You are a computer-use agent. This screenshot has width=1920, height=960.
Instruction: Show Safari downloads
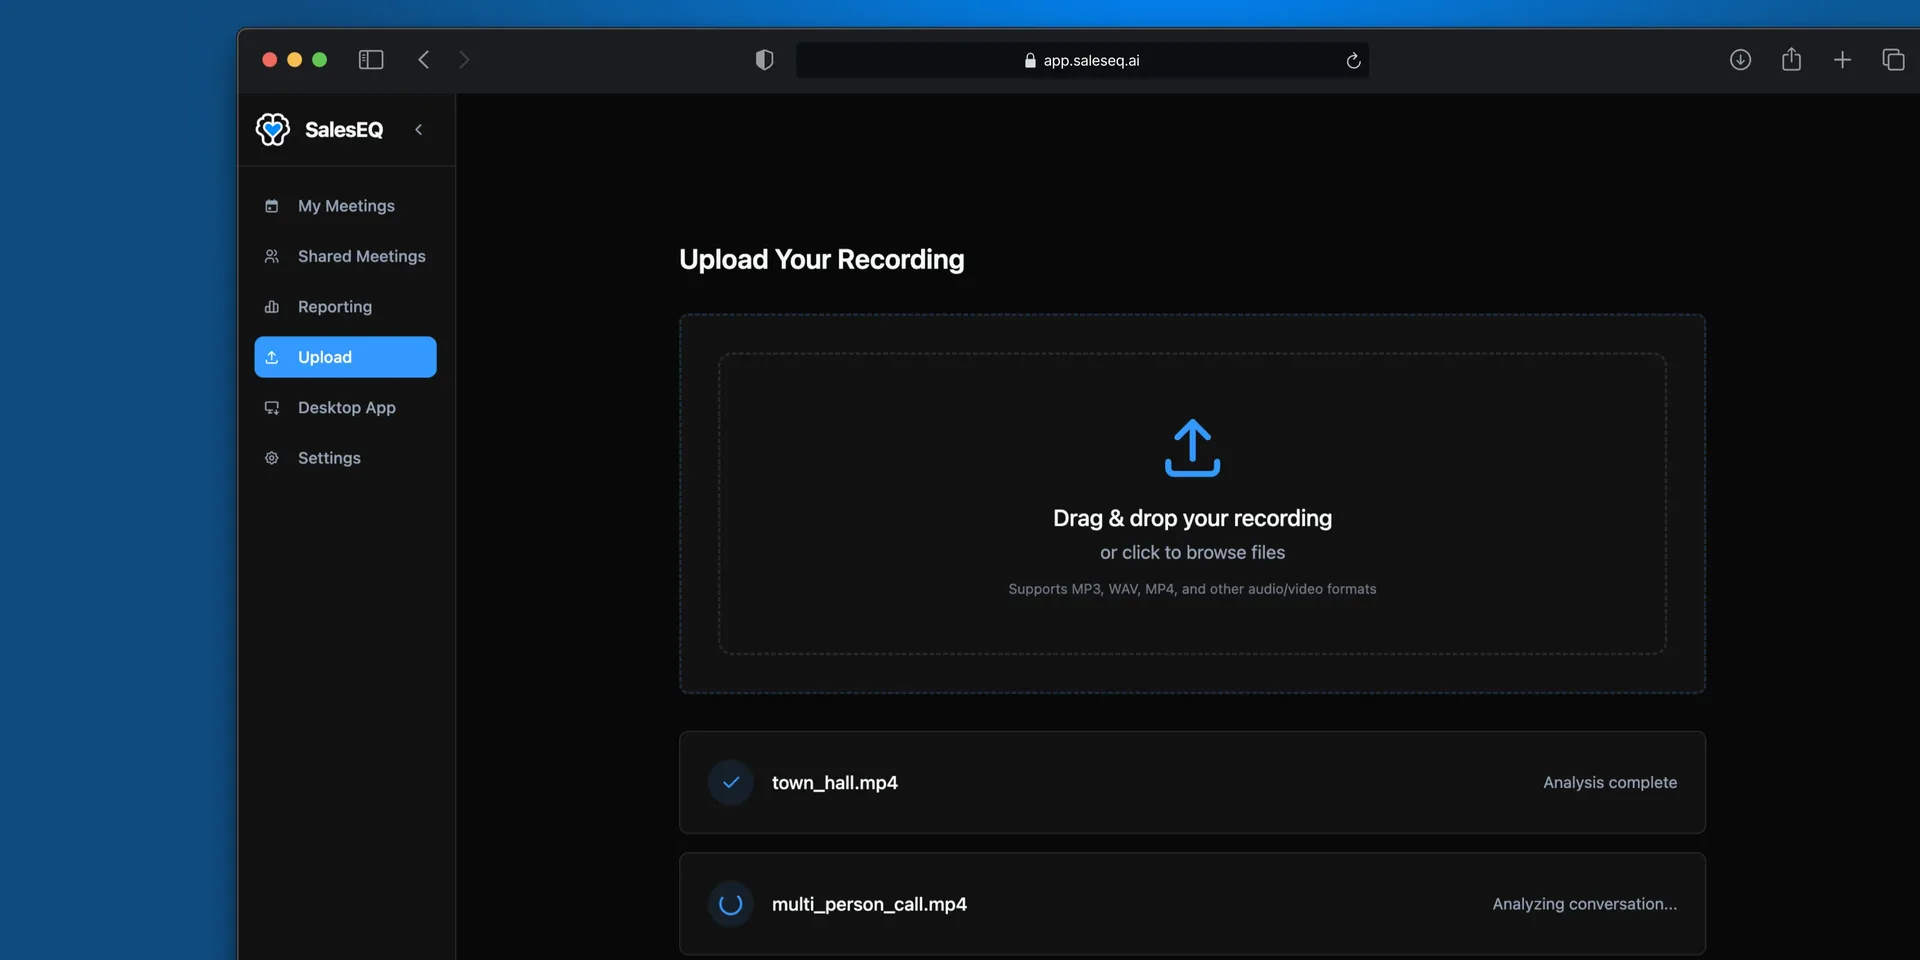click(x=1740, y=60)
